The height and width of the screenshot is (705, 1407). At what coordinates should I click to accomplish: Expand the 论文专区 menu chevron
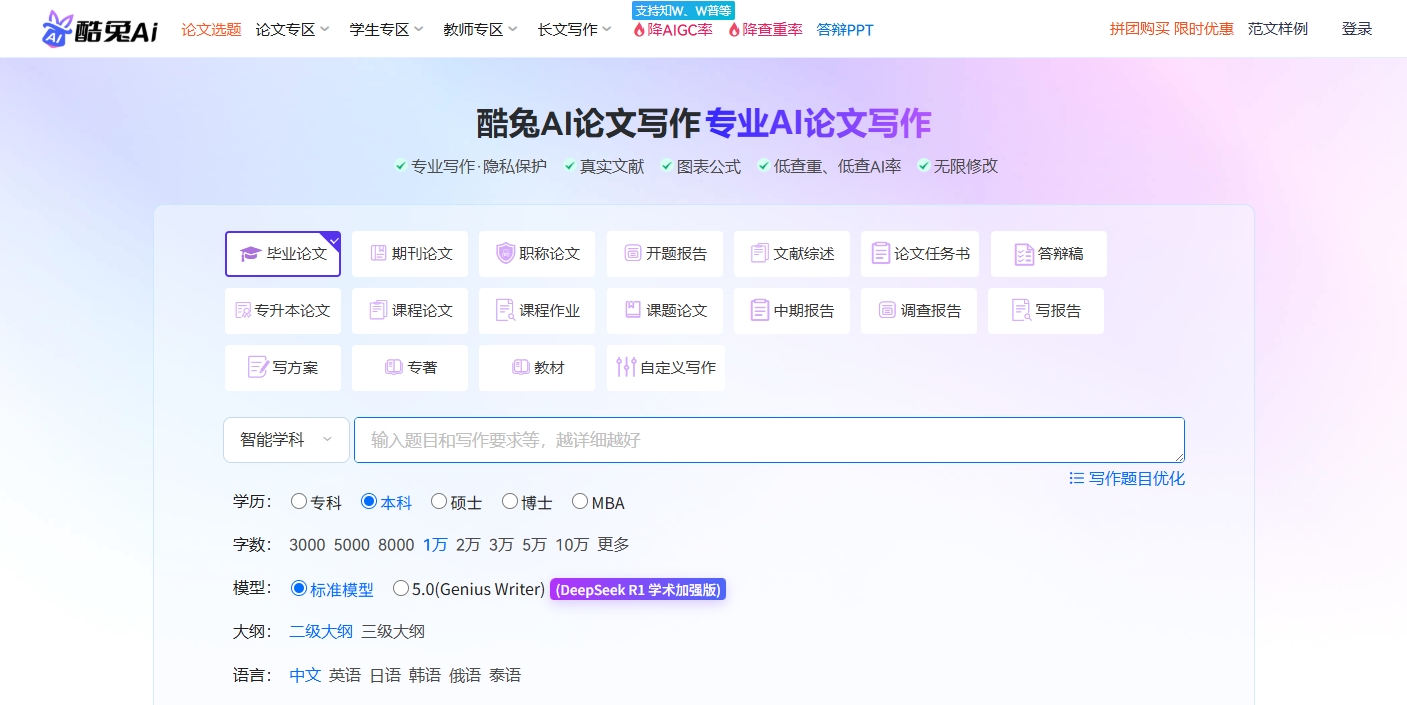coord(325,30)
